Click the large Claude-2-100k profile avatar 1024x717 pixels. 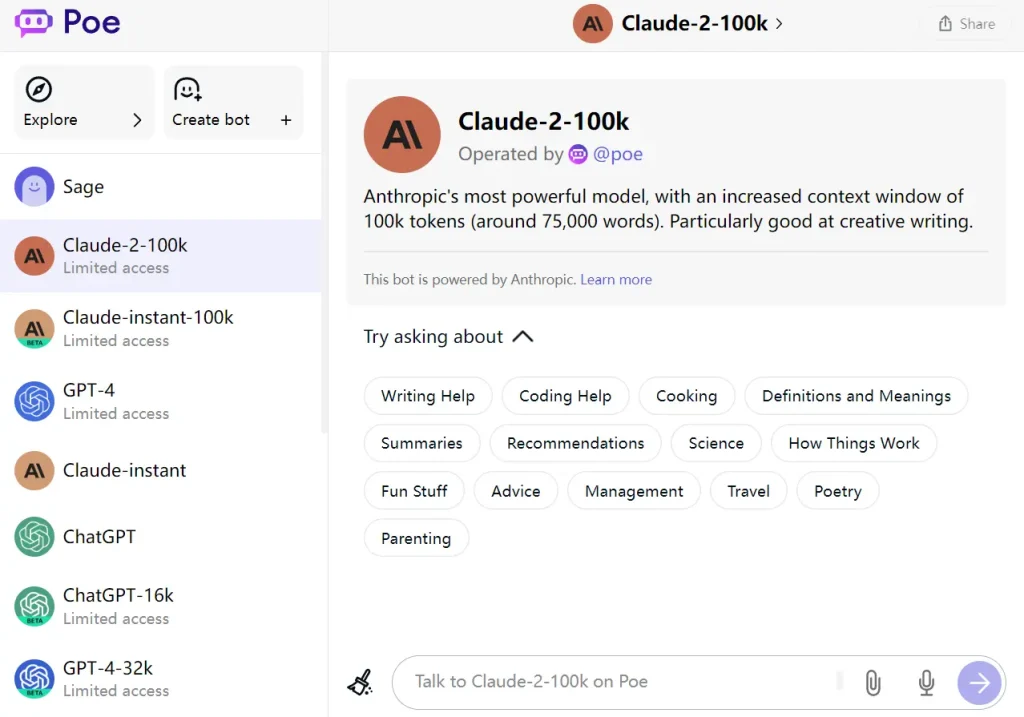[x=402, y=135]
